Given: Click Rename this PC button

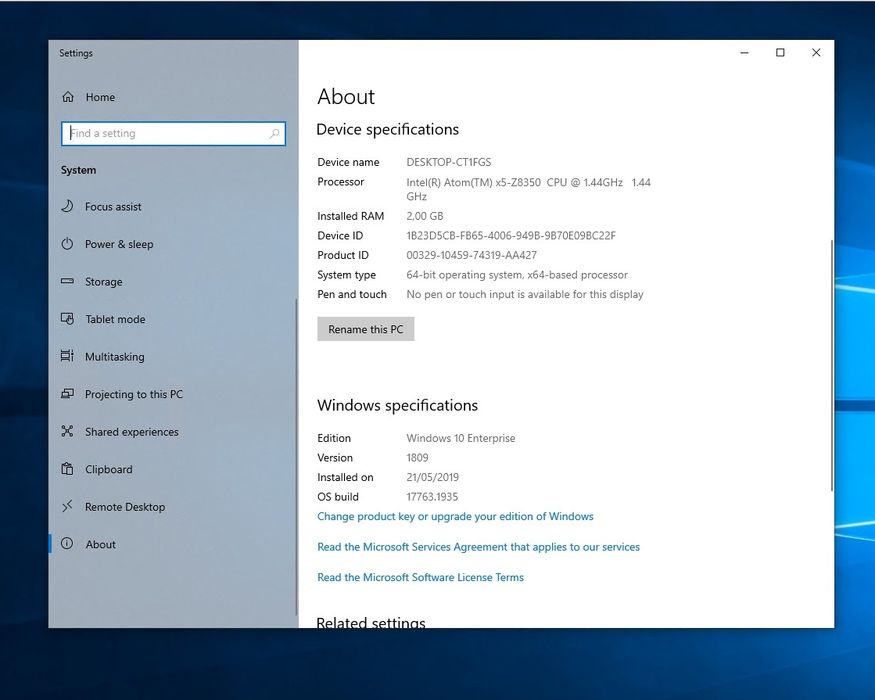Looking at the screenshot, I should coord(366,329).
